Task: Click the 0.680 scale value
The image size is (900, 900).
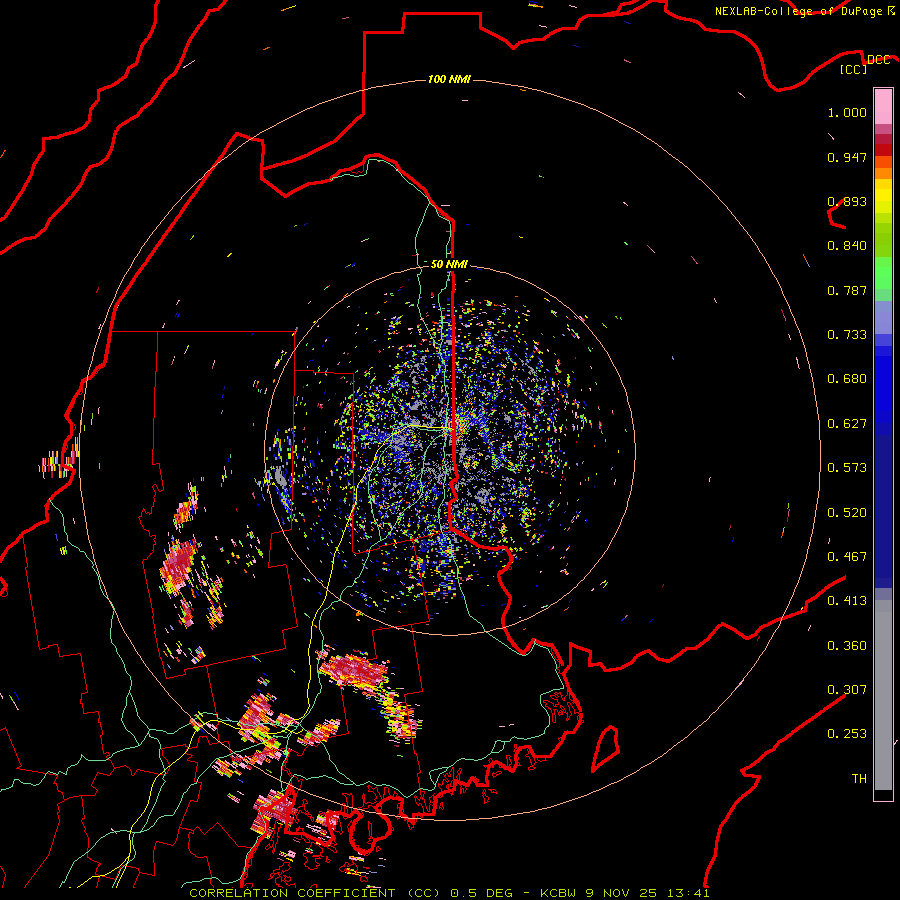Action: click(847, 379)
